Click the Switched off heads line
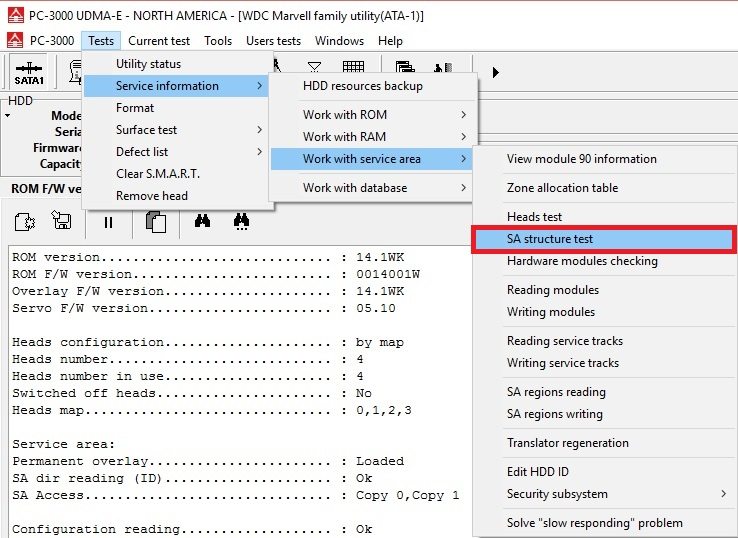Image resolution: width=738 pixels, height=538 pixels. [192, 393]
